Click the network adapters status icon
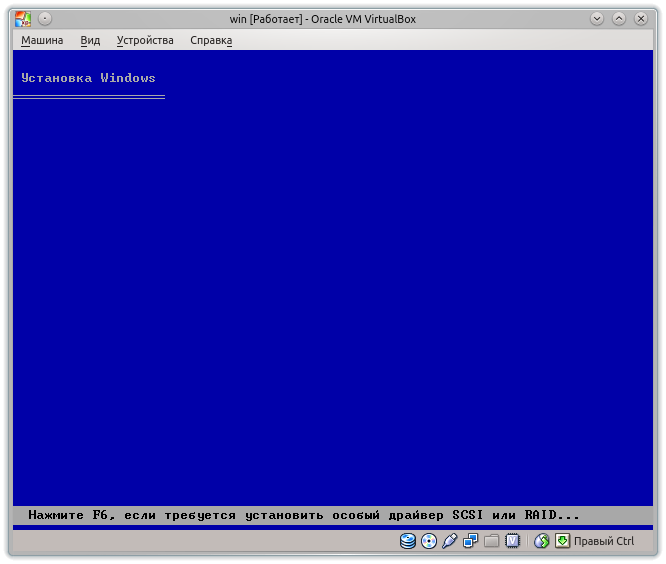This screenshot has height=564, width=666. click(x=471, y=541)
